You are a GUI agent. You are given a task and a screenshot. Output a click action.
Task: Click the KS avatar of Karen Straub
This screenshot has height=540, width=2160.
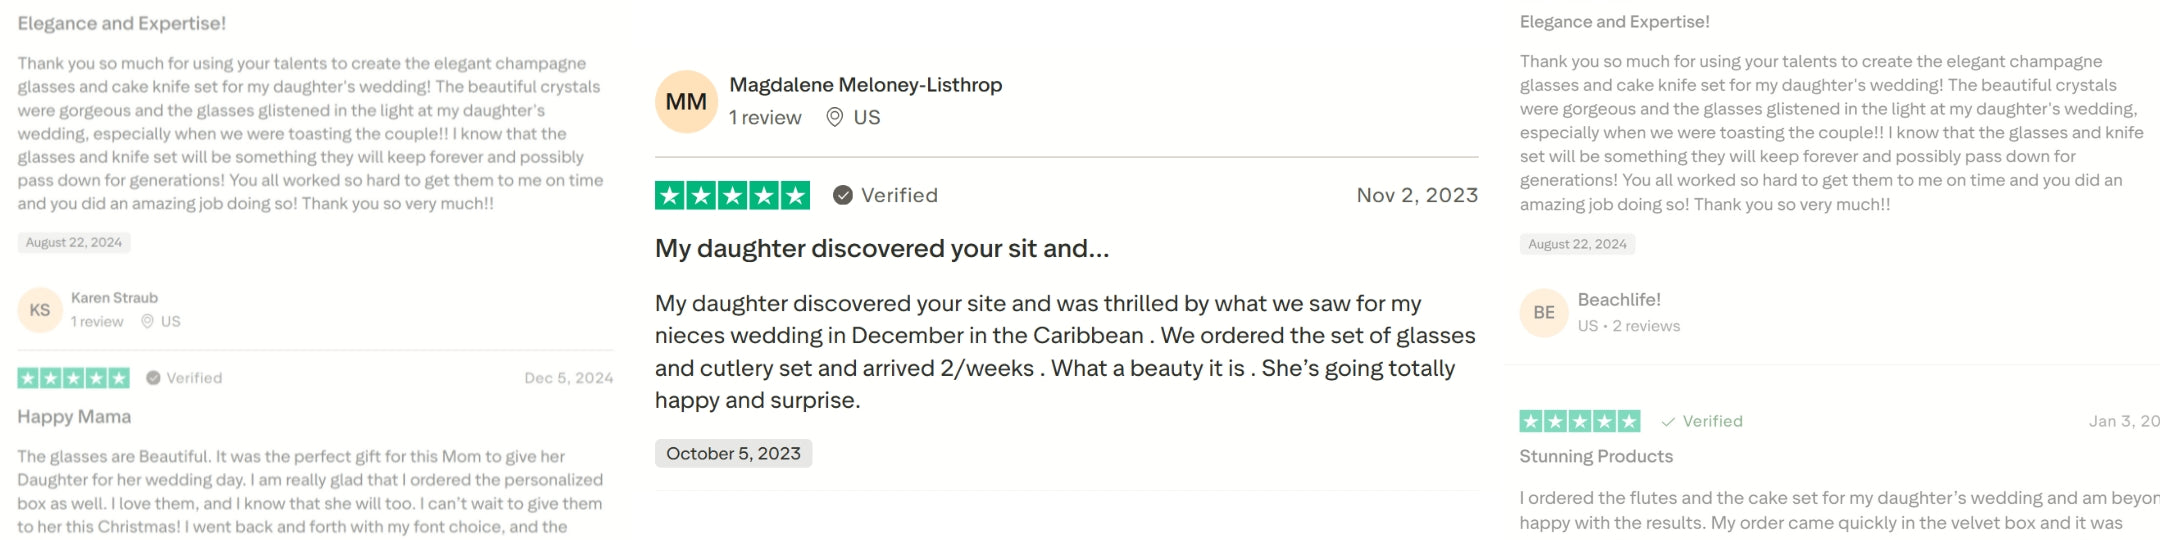(40, 310)
